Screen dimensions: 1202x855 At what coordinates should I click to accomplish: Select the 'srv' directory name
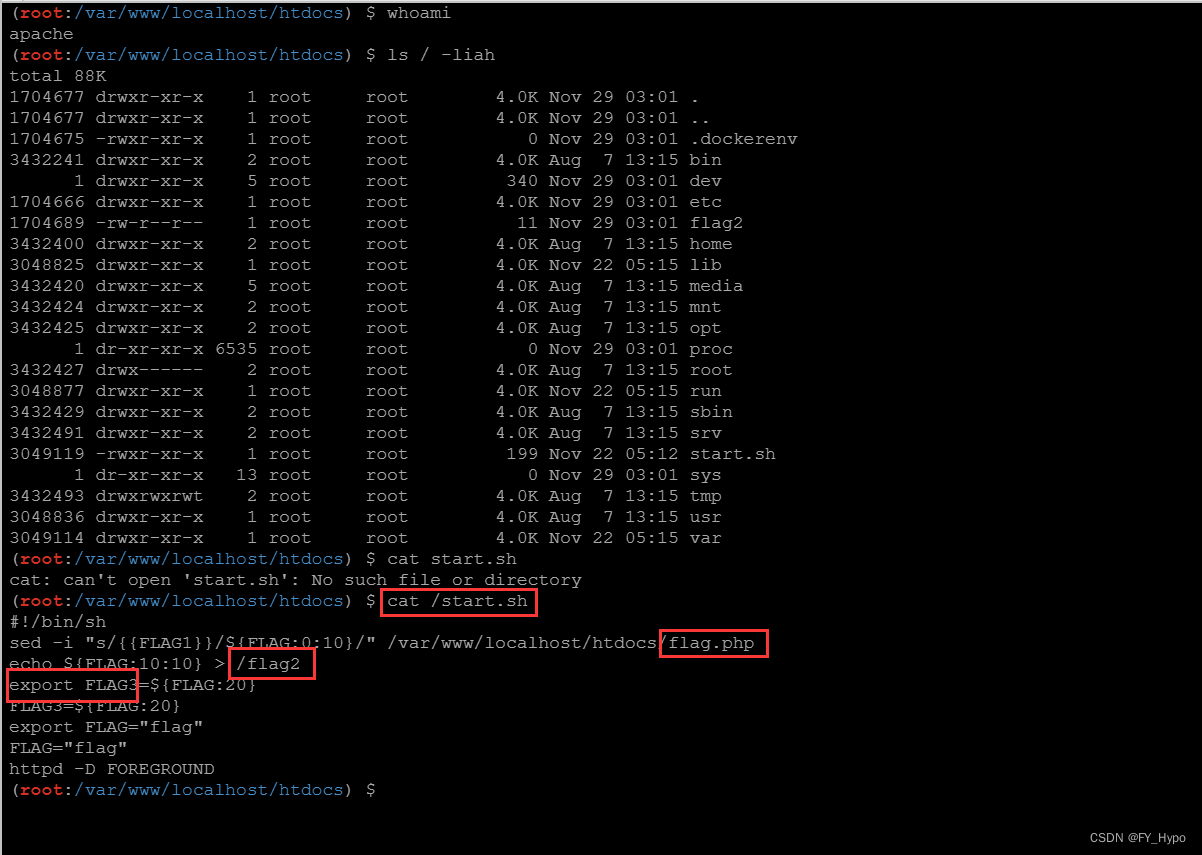click(705, 433)
